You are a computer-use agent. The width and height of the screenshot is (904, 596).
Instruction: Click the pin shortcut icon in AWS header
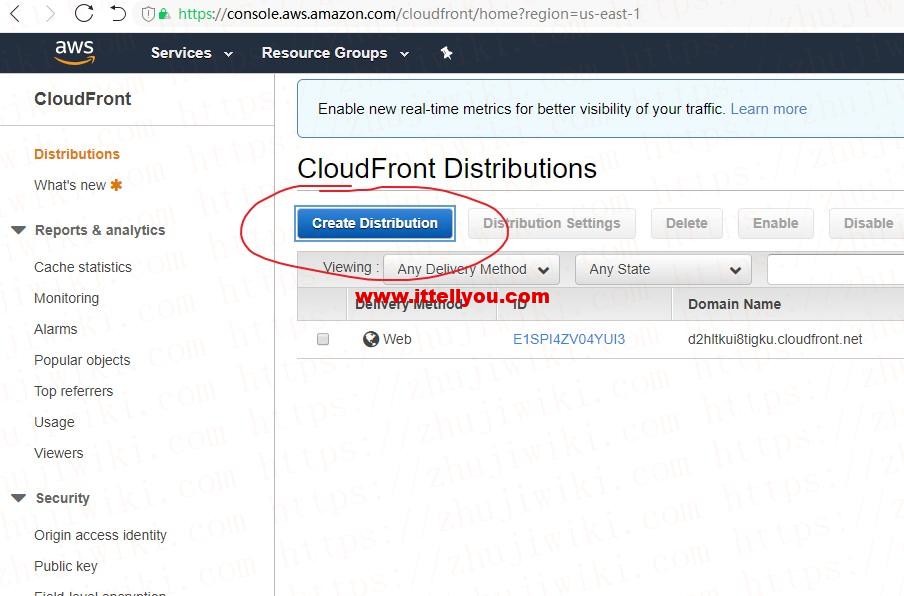coord(446,53)
